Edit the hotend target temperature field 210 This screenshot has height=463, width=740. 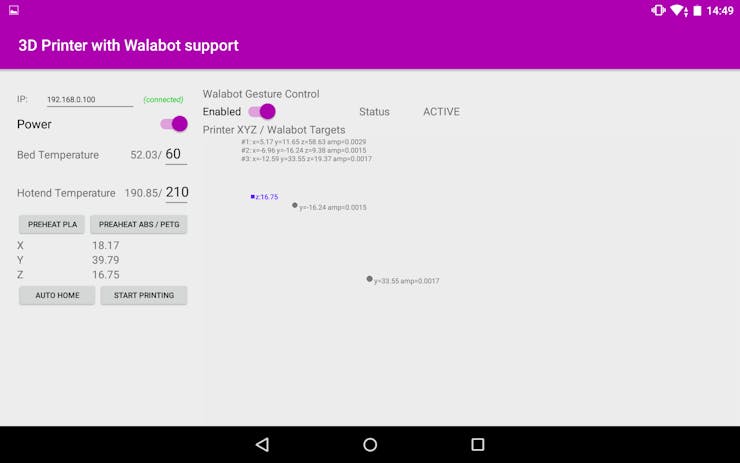click(177, 193)
